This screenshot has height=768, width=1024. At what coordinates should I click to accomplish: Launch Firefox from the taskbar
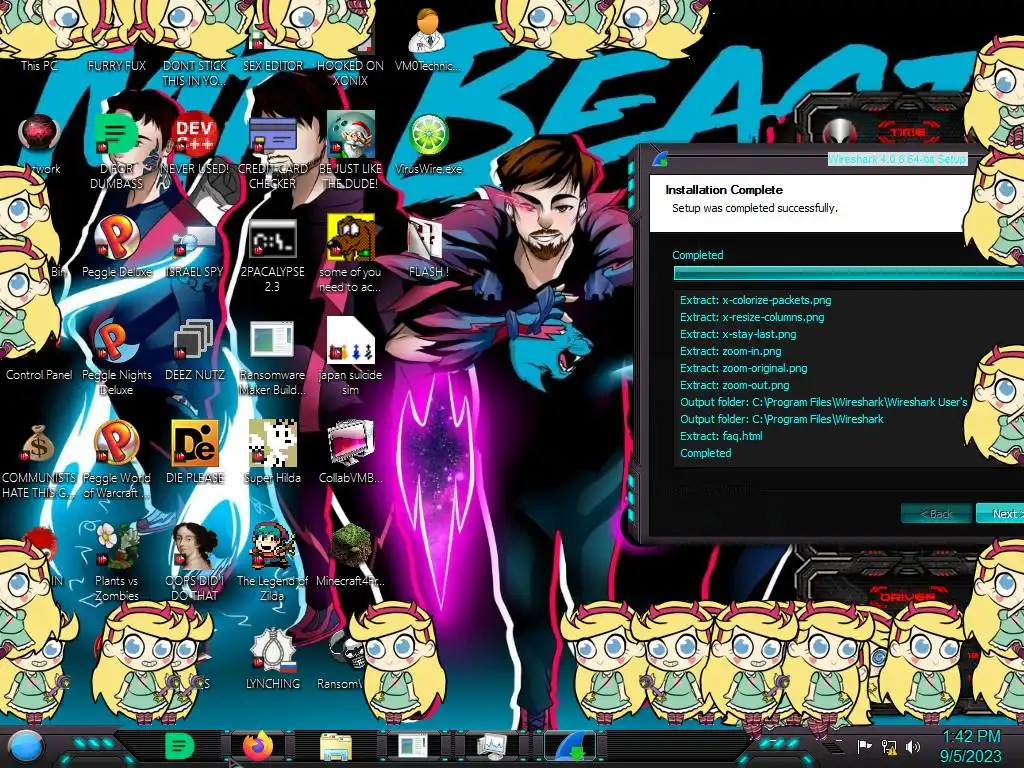click(258, 746)
